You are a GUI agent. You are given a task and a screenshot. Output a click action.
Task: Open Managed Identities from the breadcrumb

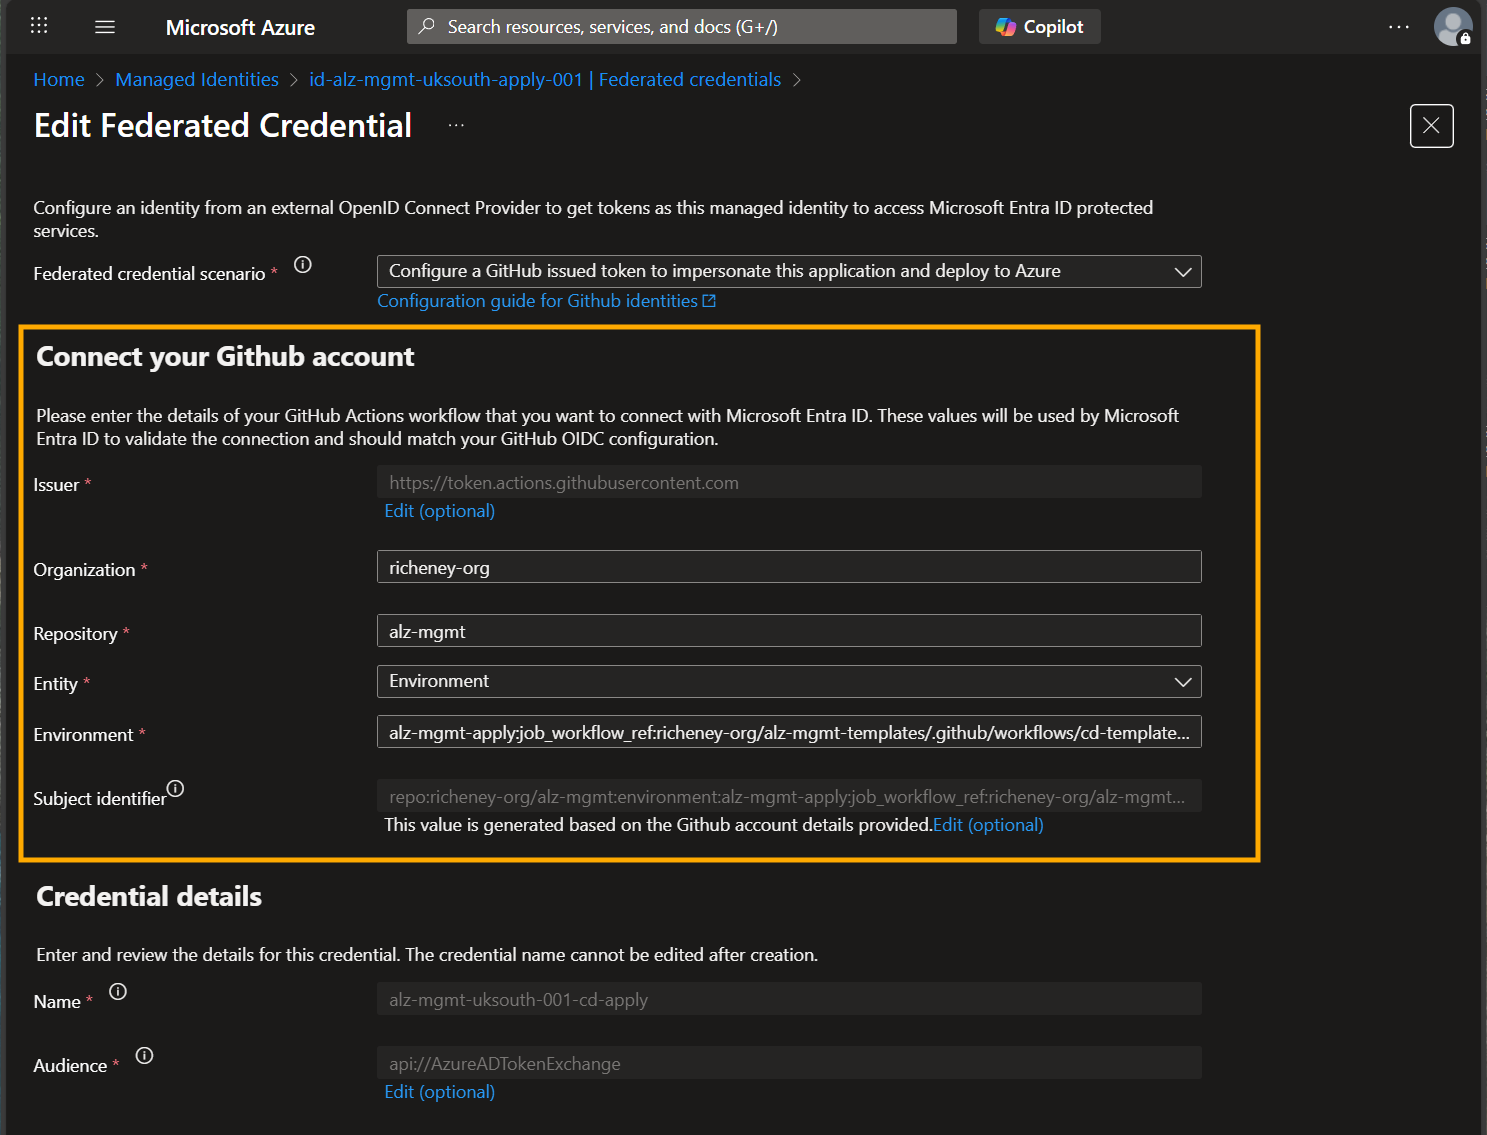point(196,79)
